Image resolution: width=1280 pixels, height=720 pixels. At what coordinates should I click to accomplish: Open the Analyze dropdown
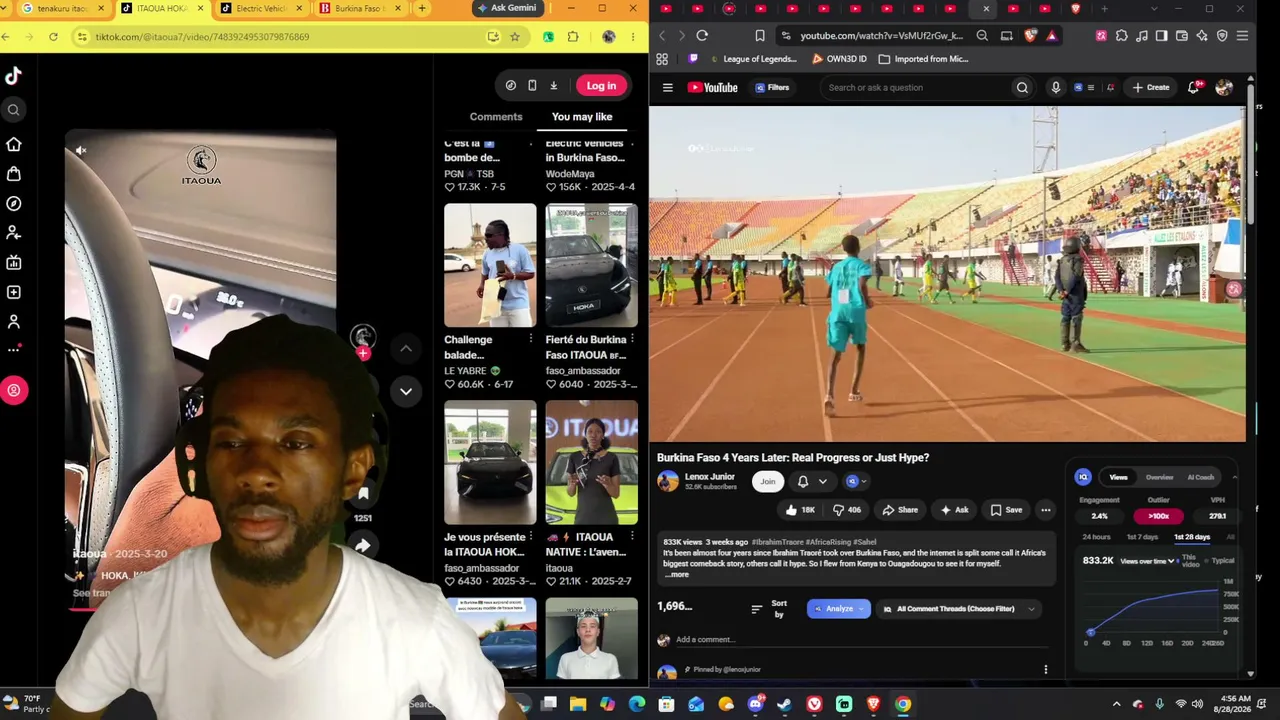click(x=839, y=609)
